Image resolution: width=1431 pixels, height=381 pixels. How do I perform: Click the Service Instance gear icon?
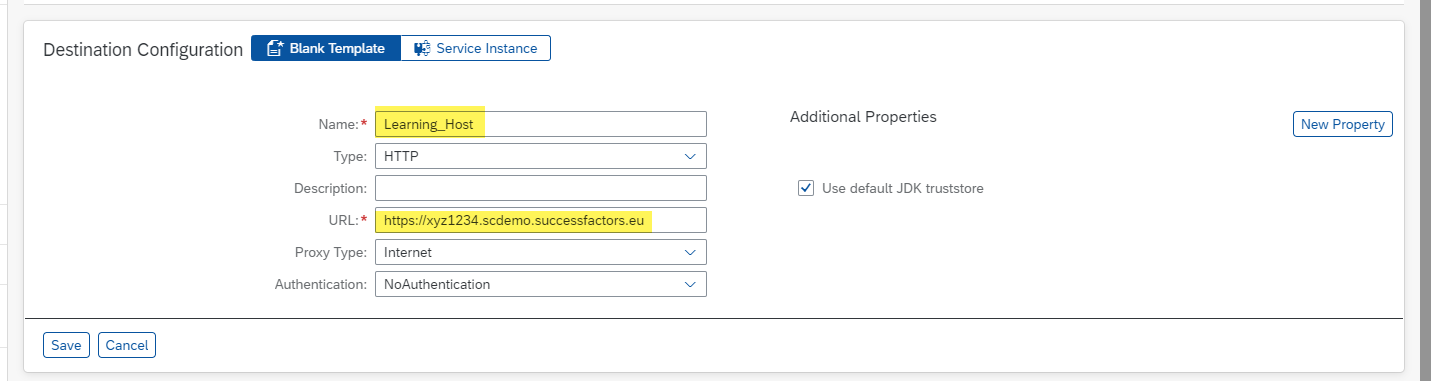coord(422,48)
